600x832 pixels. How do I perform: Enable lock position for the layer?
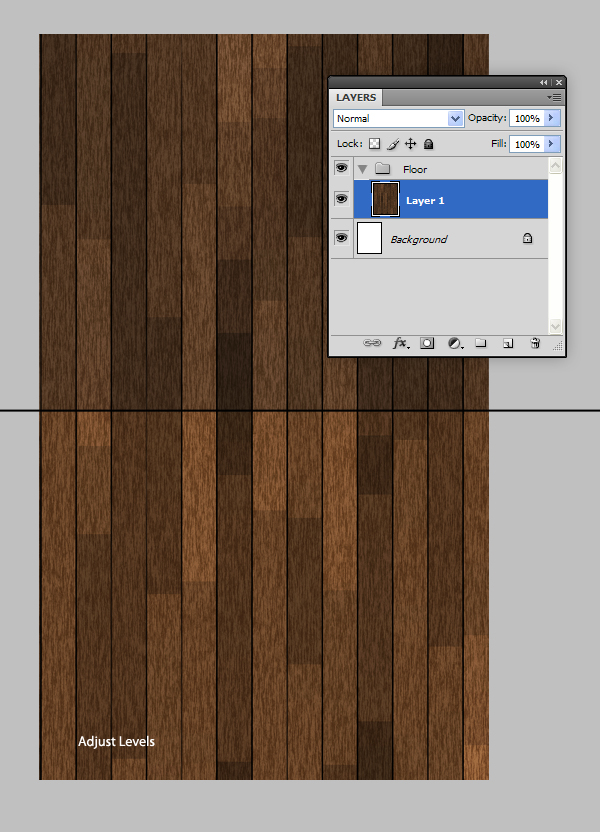[410, 144]
